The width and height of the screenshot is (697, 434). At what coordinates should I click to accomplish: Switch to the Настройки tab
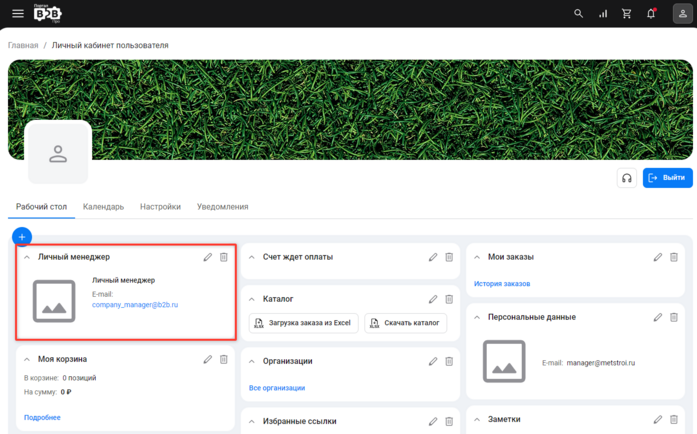click(160, 207)
